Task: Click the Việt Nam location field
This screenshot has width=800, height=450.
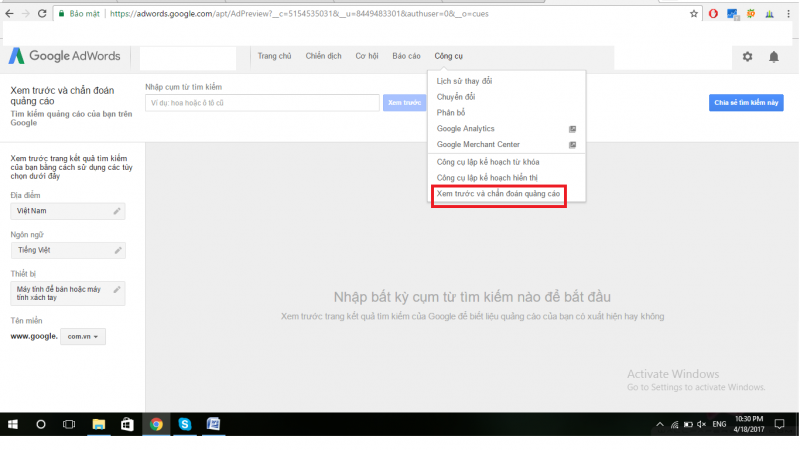Action: pos(68,211)
